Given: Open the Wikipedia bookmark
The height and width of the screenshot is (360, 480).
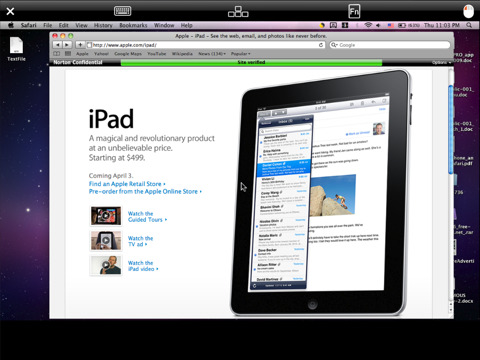Looking at the screenshot, I should [182, 54].
